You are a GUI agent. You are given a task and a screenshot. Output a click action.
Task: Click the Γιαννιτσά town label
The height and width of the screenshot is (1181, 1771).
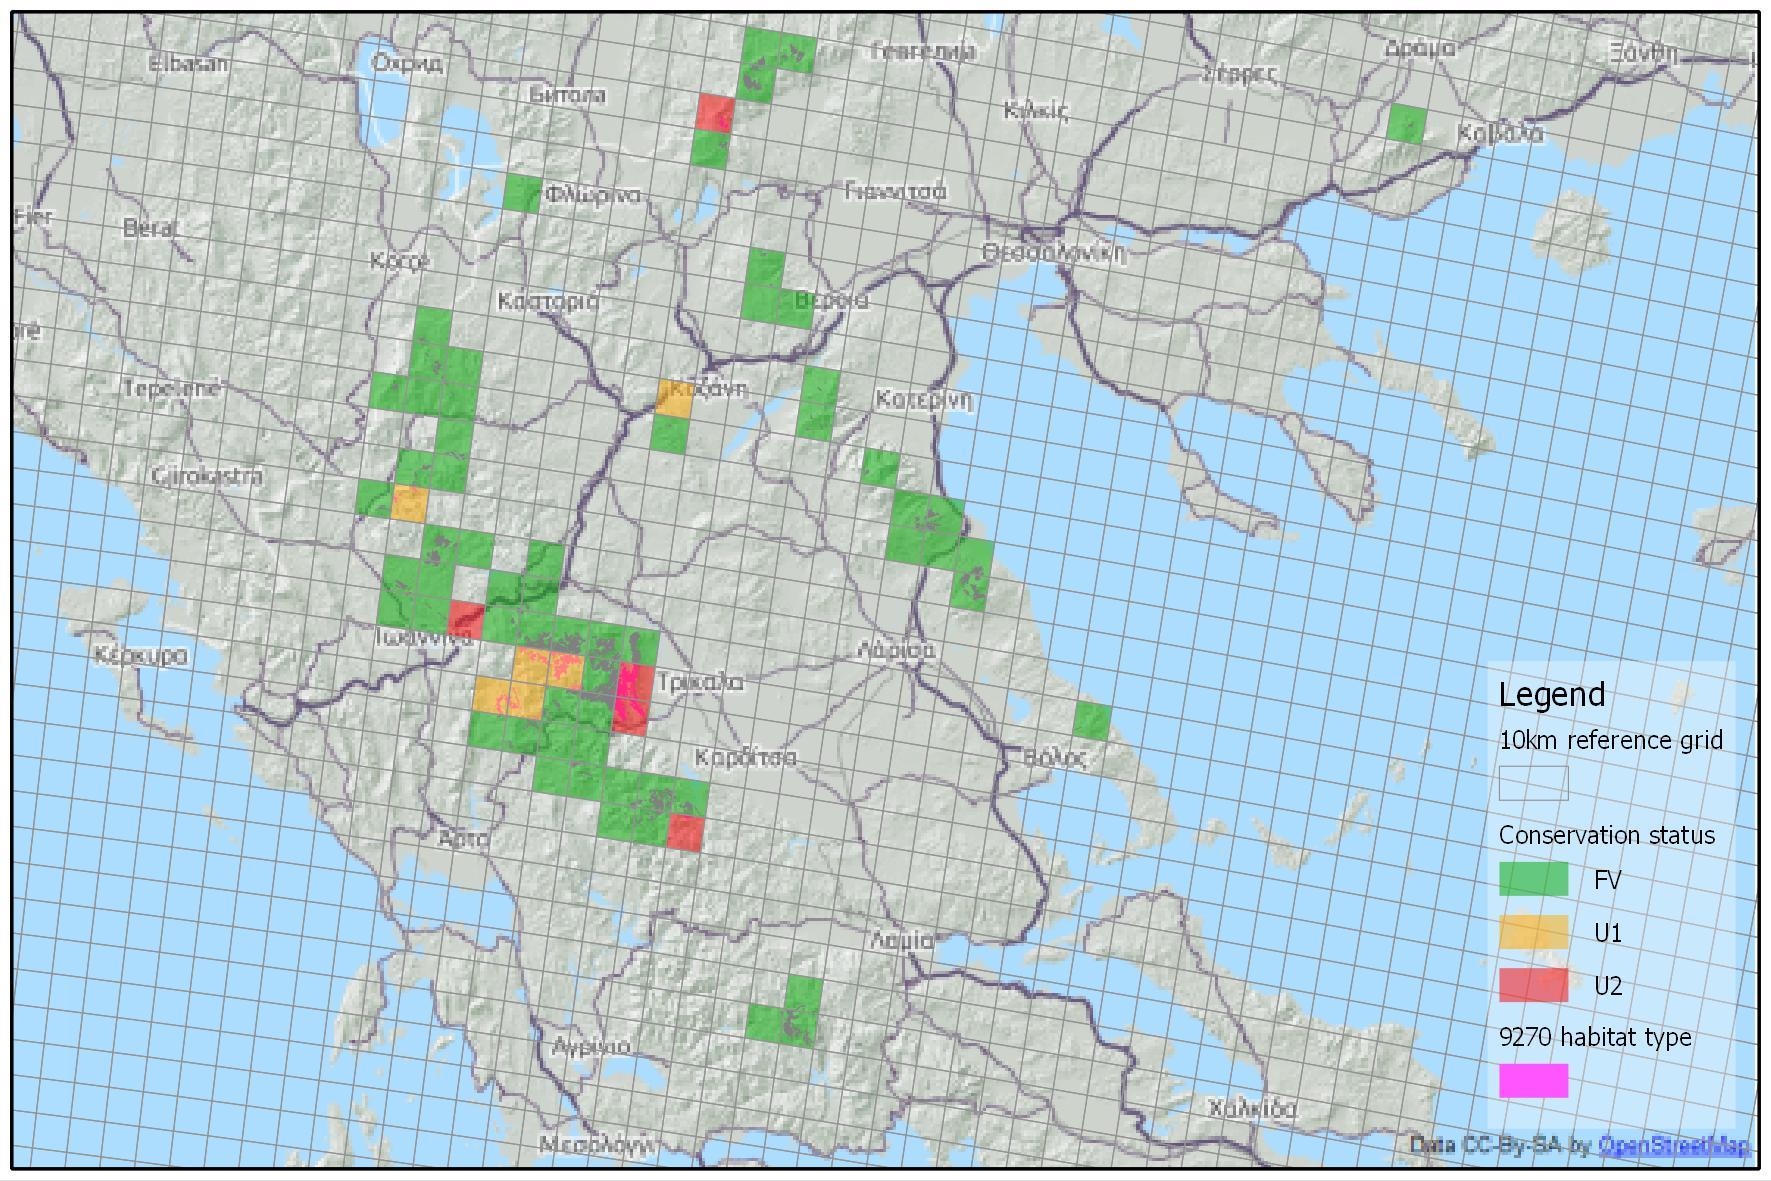895,190
